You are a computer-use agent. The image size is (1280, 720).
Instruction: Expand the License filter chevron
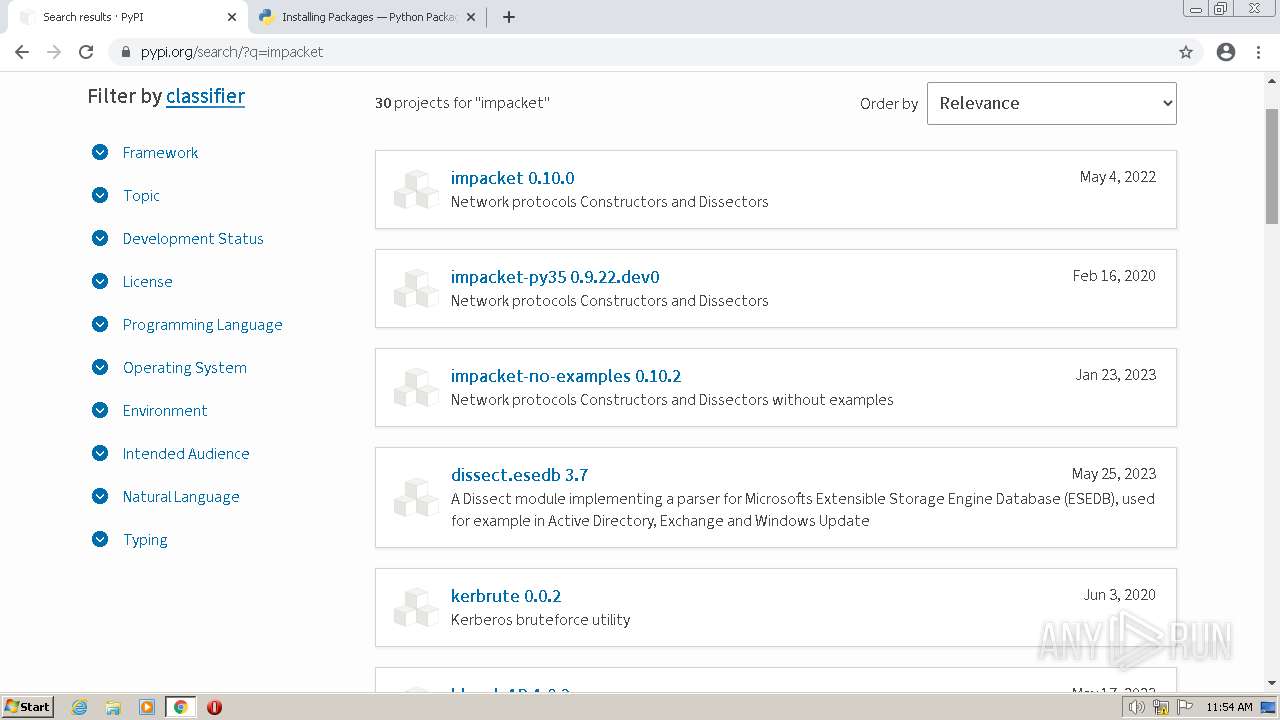(100, 281)
